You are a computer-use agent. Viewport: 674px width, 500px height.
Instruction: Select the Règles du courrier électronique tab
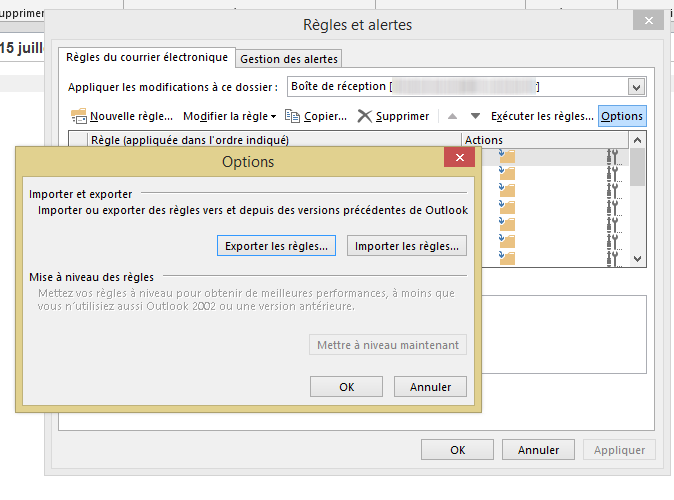click(x=147, y=58)
